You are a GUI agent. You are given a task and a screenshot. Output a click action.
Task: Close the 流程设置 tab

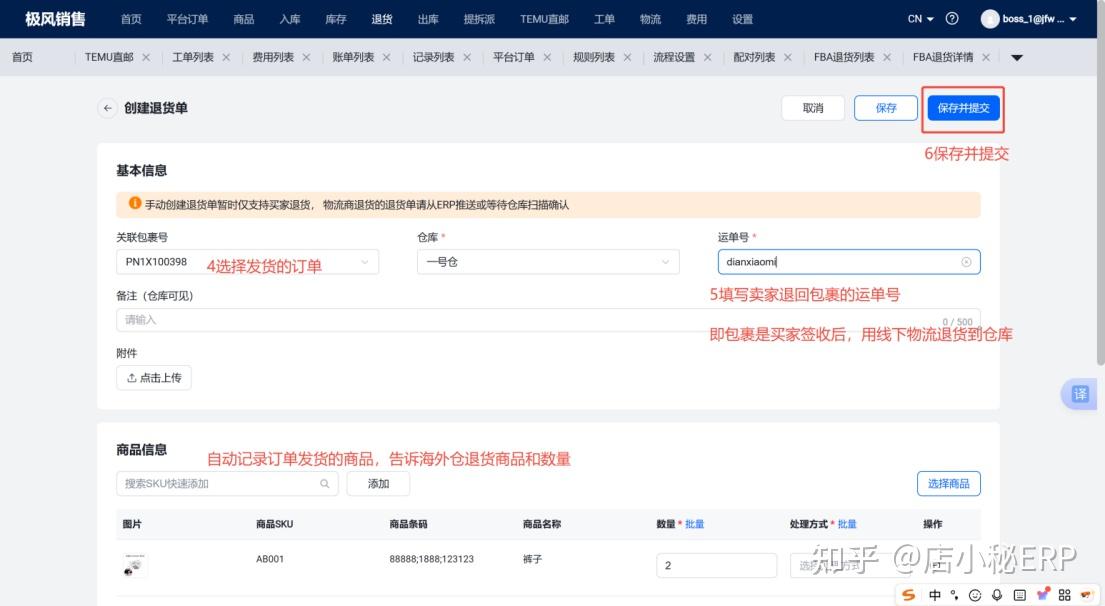pos(708,57)
